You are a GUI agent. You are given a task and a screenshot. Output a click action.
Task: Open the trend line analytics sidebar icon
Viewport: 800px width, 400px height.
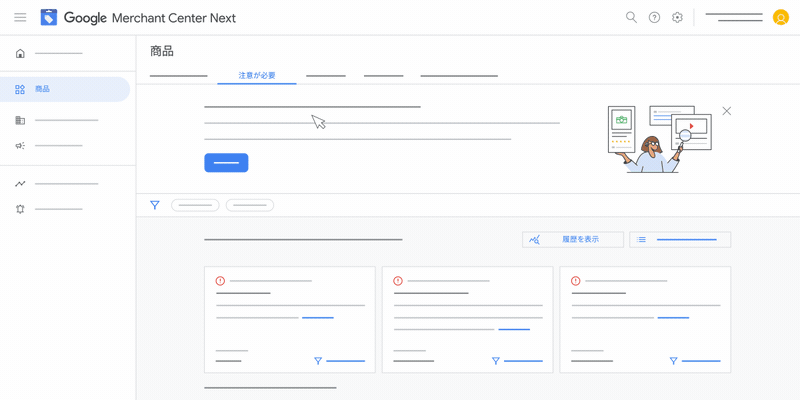click(x=20, y=184)
